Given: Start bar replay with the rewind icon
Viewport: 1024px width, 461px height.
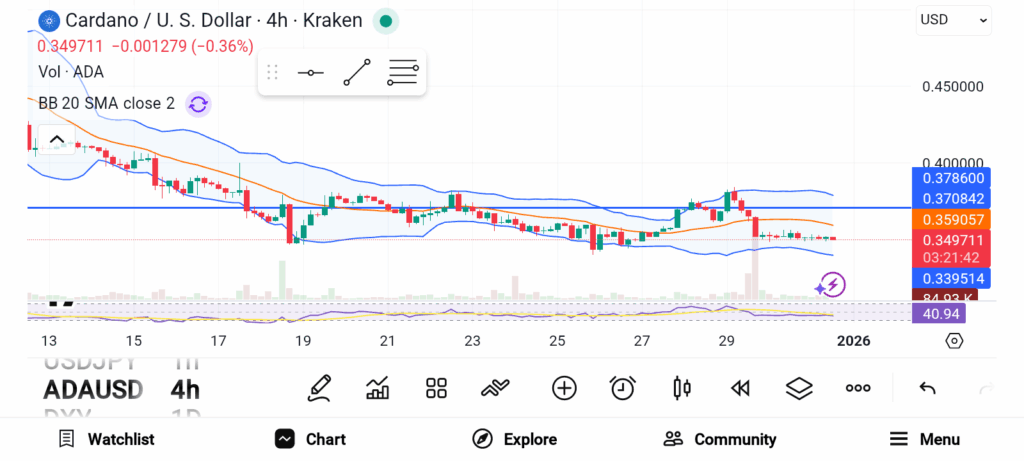Looking at the screenshot, I should [740, 388].
